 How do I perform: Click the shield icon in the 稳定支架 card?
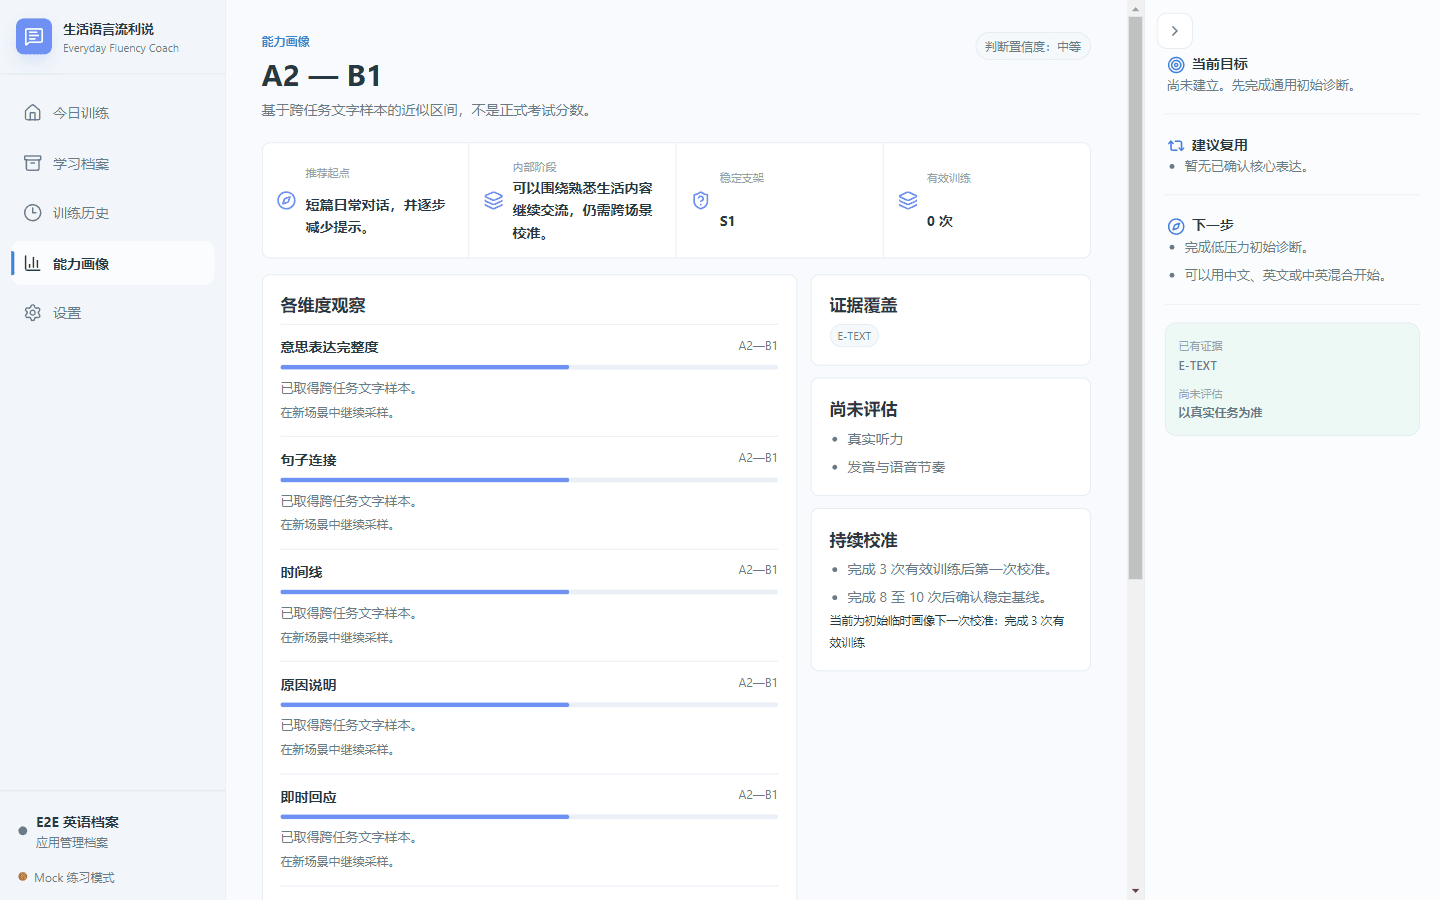click(701, 200)
